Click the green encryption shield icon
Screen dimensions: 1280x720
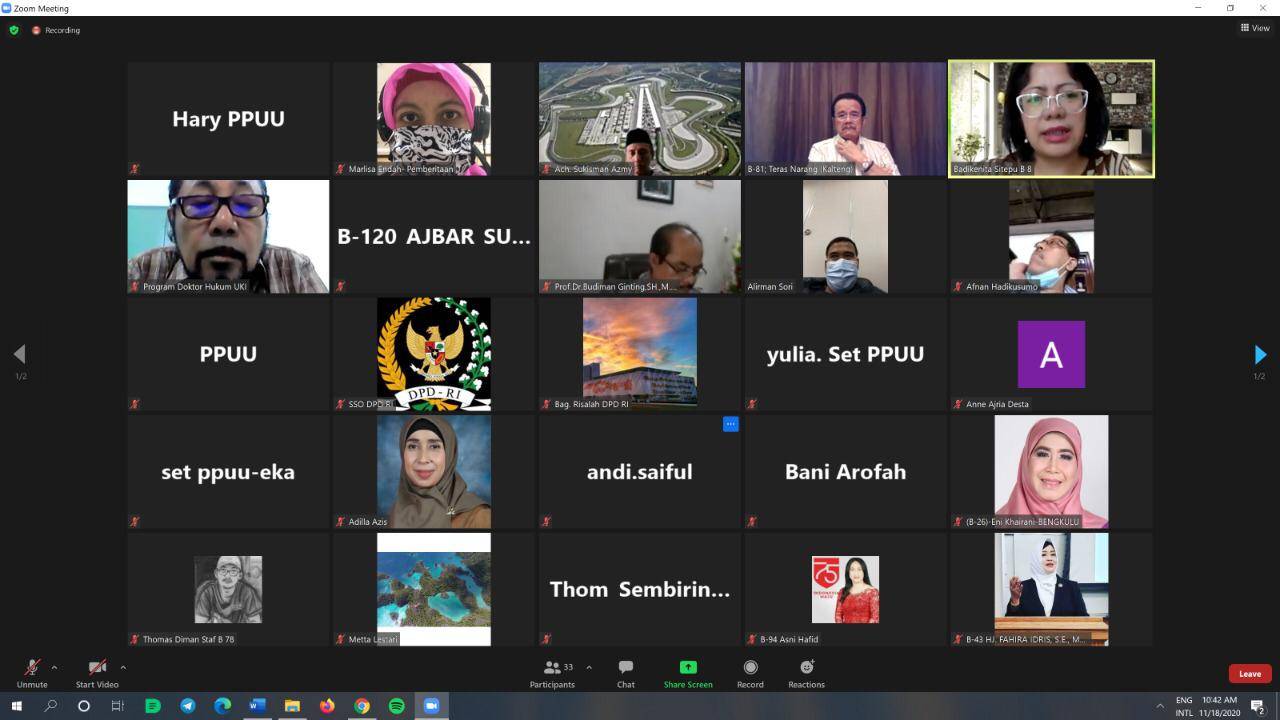(x=14, y=30)
